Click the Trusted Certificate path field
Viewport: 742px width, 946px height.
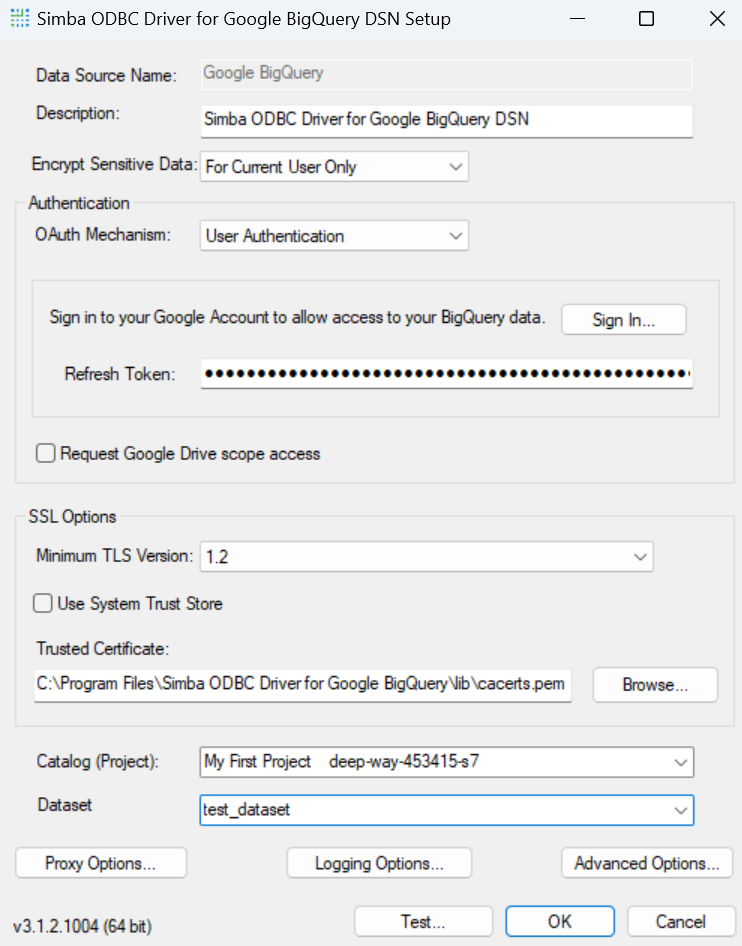point(303,685)
